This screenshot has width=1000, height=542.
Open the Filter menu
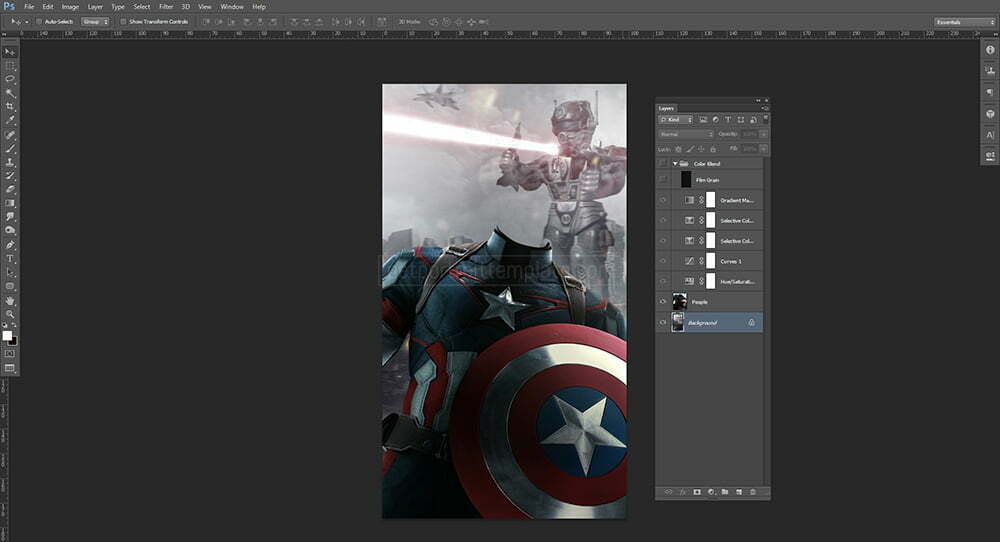point(166,6)
